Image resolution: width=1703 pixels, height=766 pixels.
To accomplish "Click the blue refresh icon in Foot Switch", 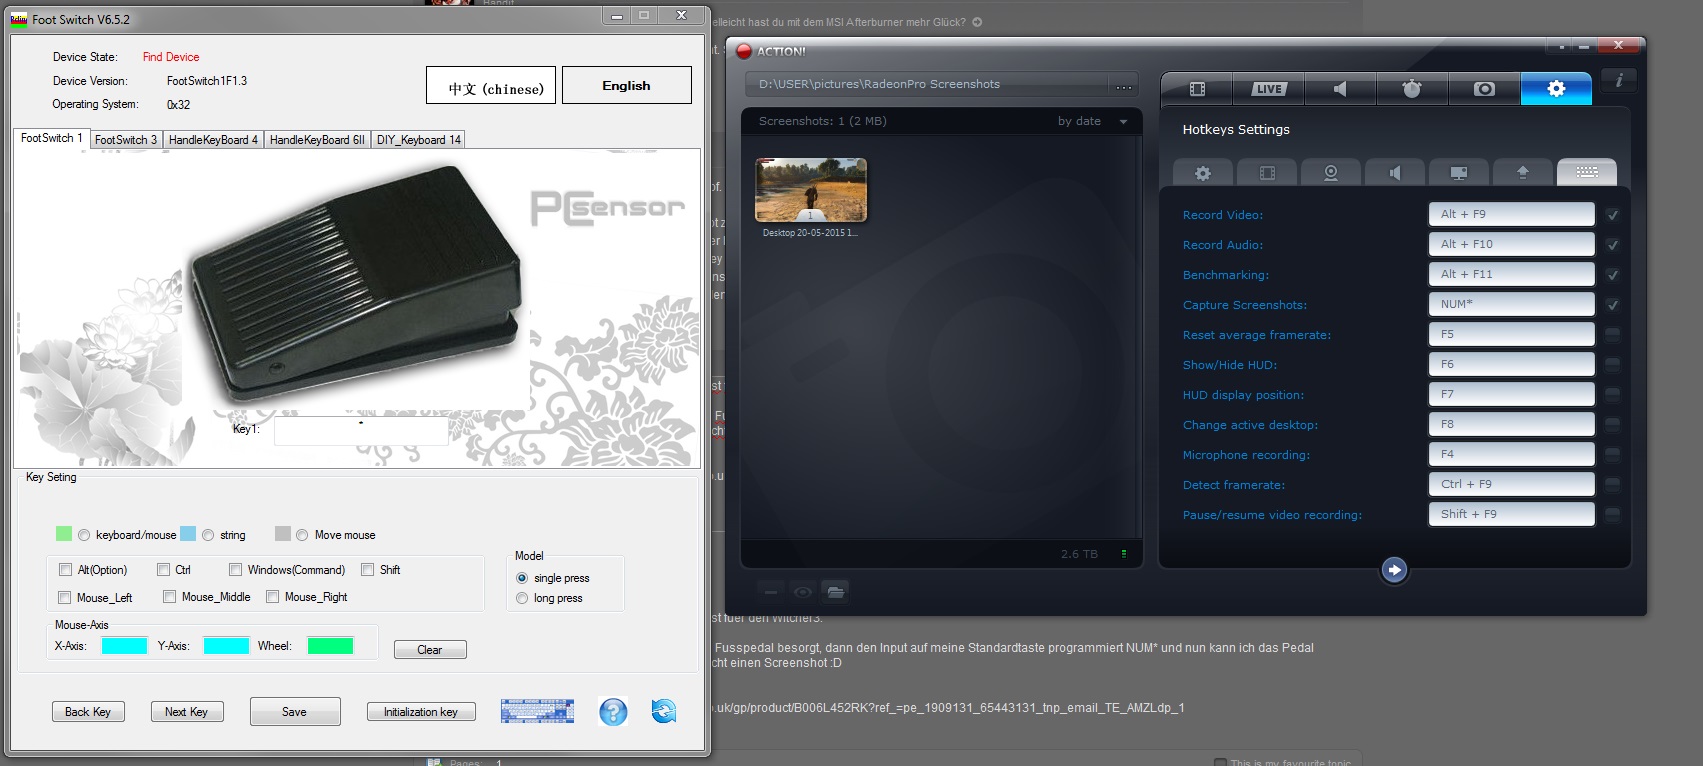I will pos(663,711).
